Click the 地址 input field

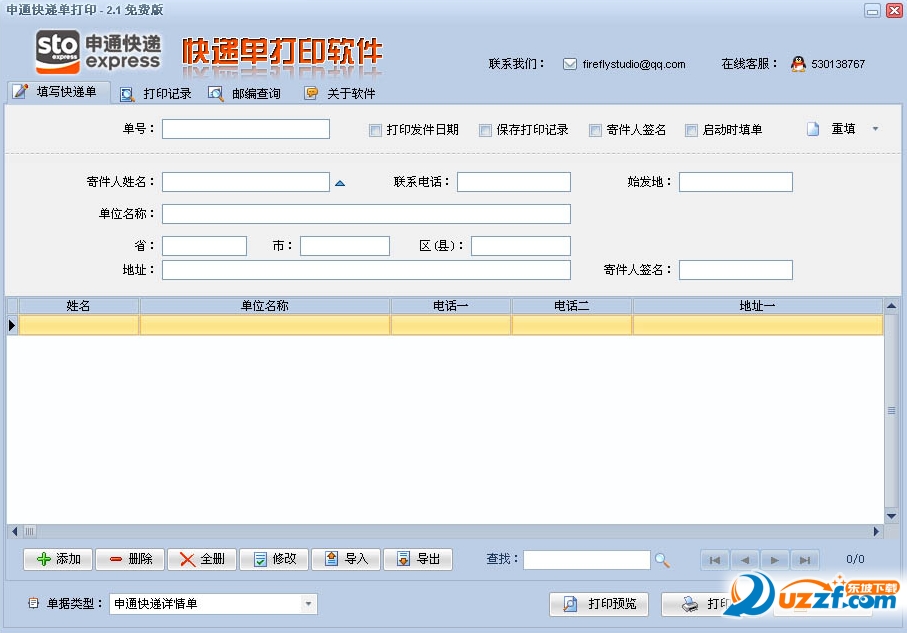pos(366,270)
